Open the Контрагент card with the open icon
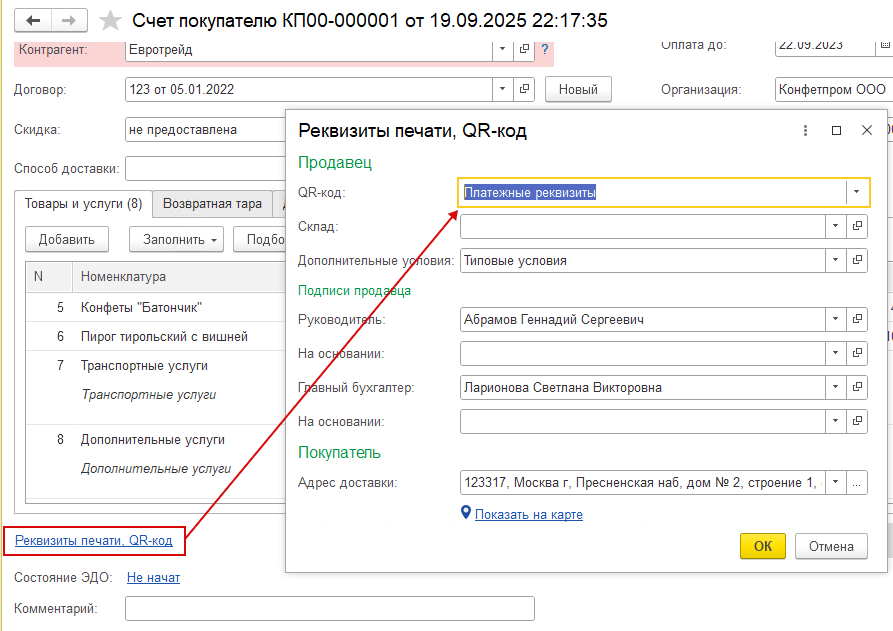The width and height of the screenshot is (893, 631). (523, 50)
